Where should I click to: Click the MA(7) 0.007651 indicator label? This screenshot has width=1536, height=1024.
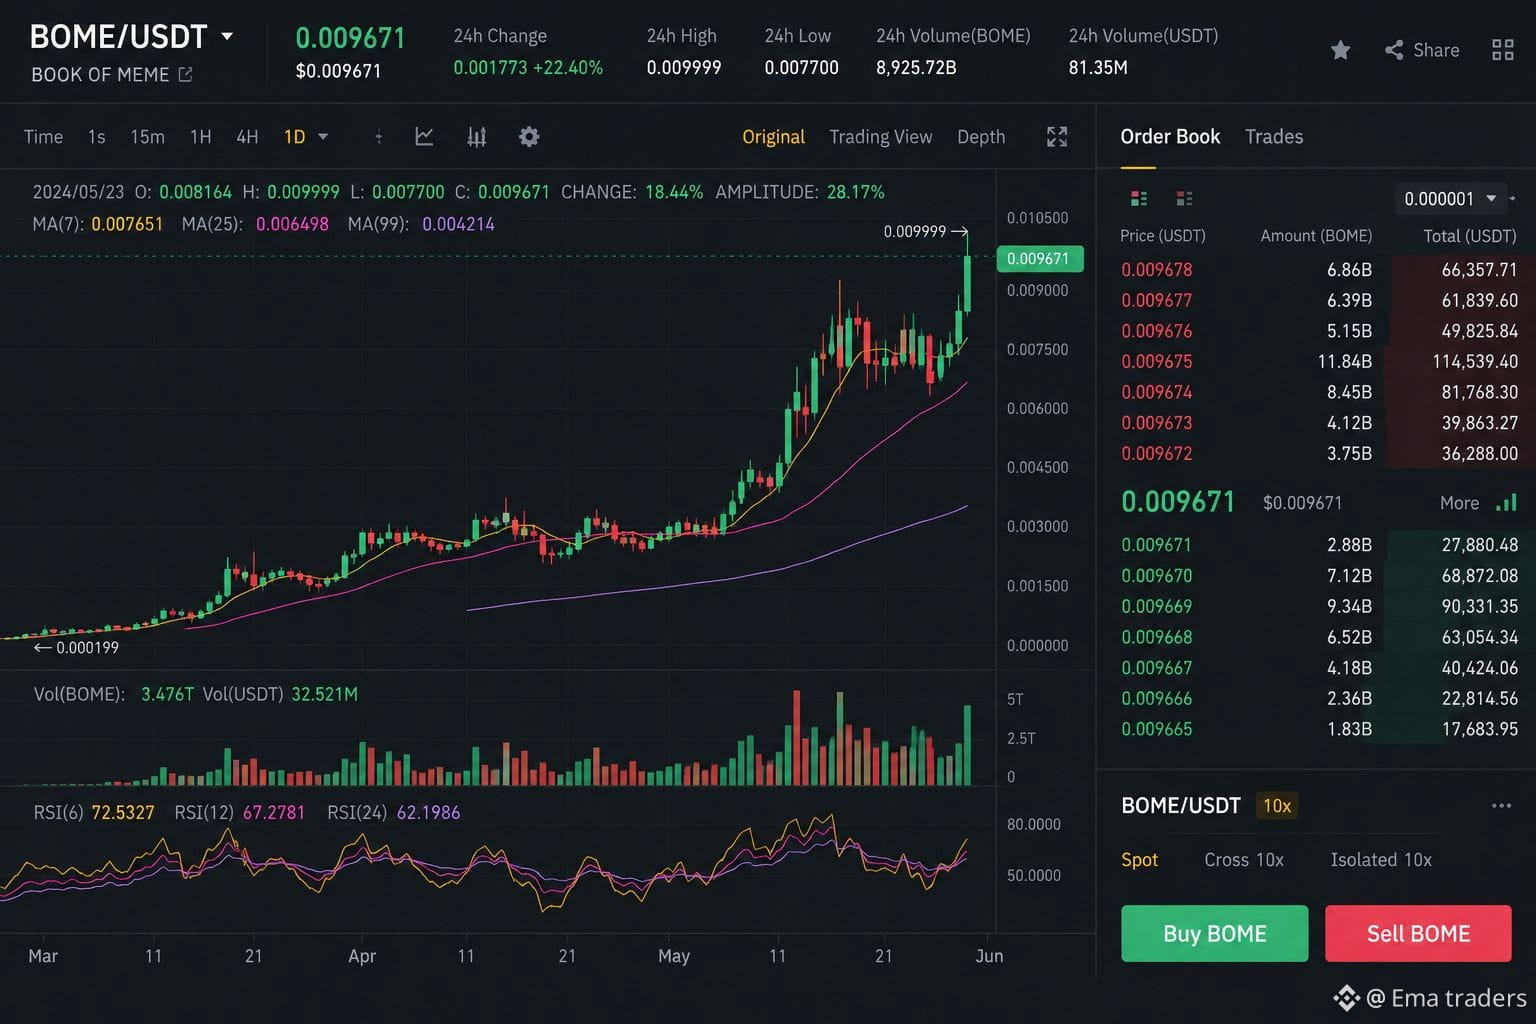click(97, 224)
